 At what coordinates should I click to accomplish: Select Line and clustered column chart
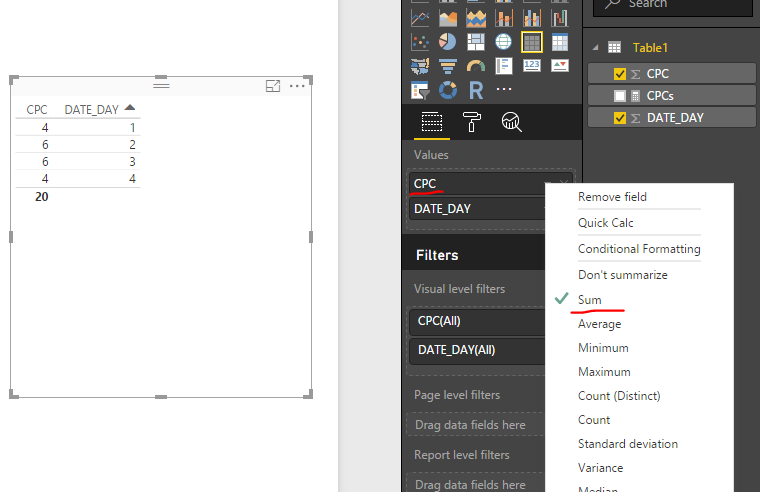tap(532, 18)
